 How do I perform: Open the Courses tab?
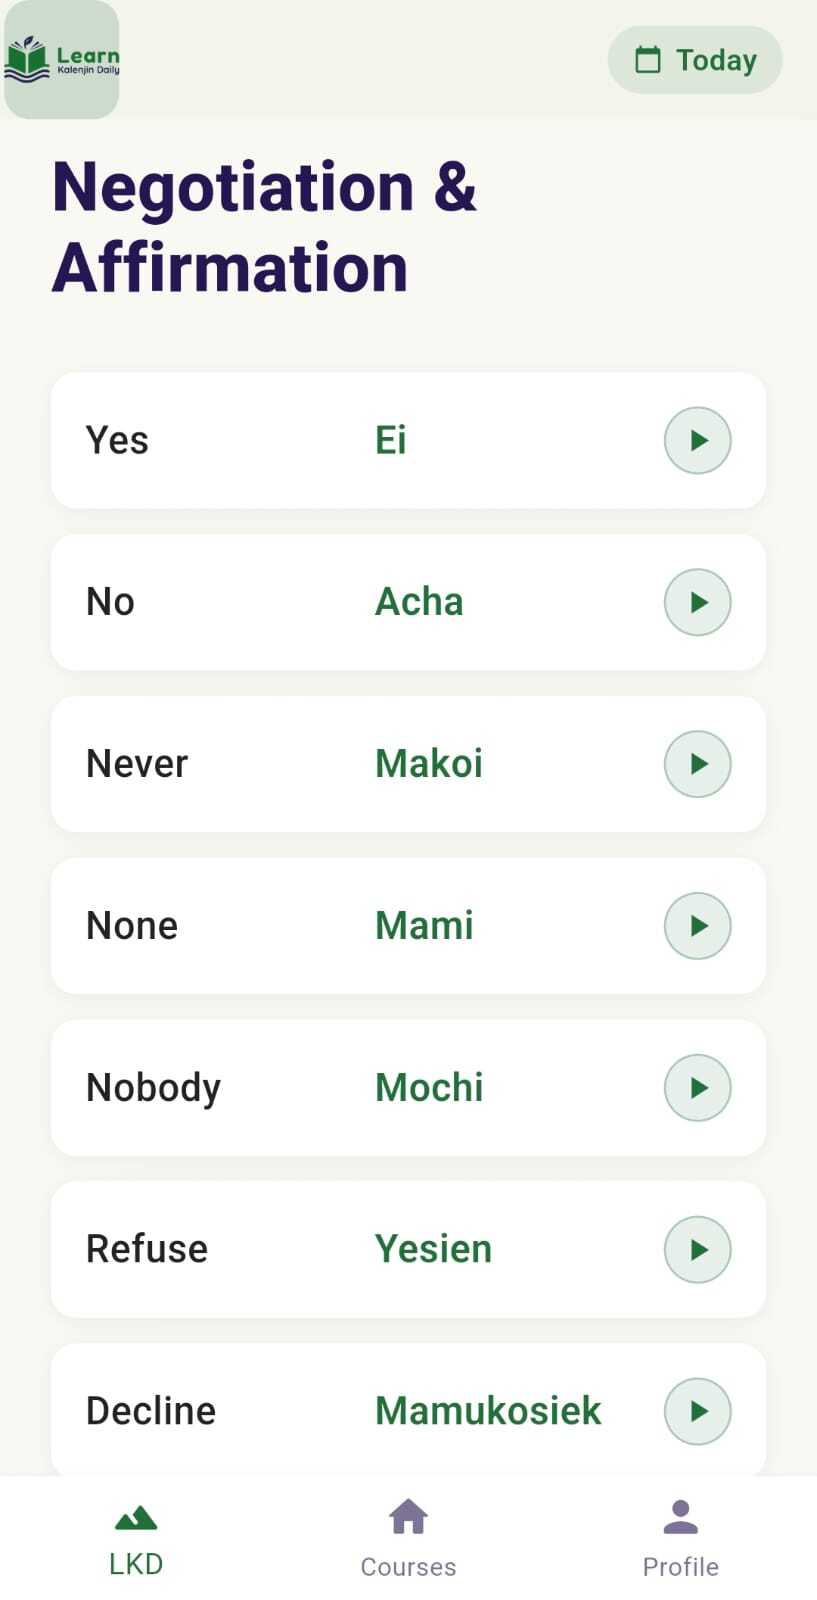pyautogui.click(x=408, y=1540)
